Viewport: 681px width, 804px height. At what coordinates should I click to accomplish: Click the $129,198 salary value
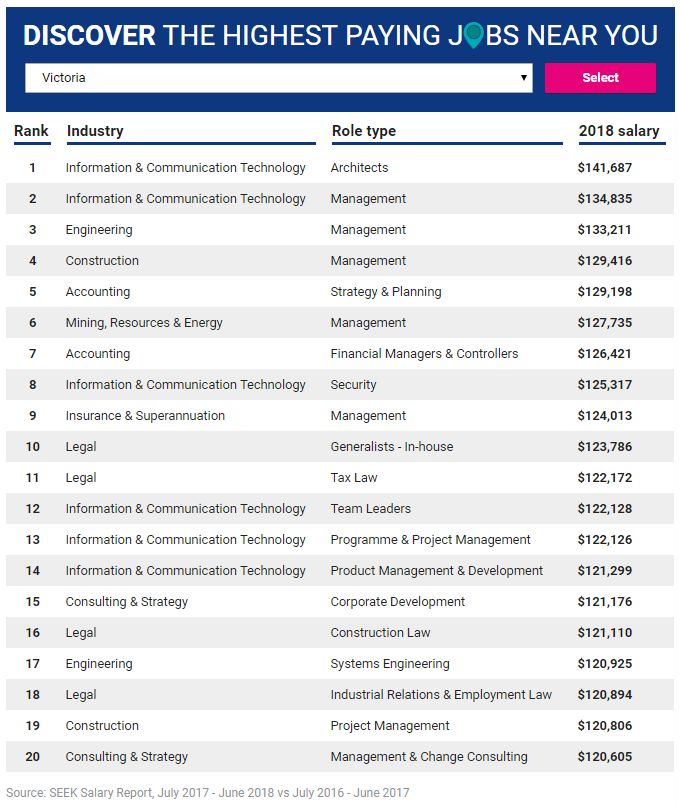[x=605, y=292]
